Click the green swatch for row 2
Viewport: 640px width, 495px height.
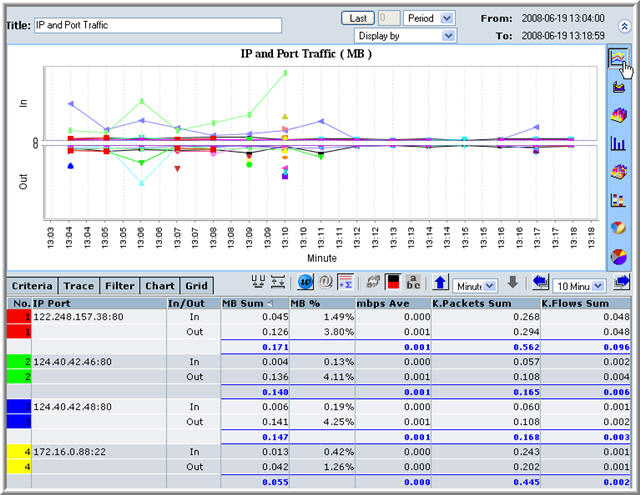point(19,359)
